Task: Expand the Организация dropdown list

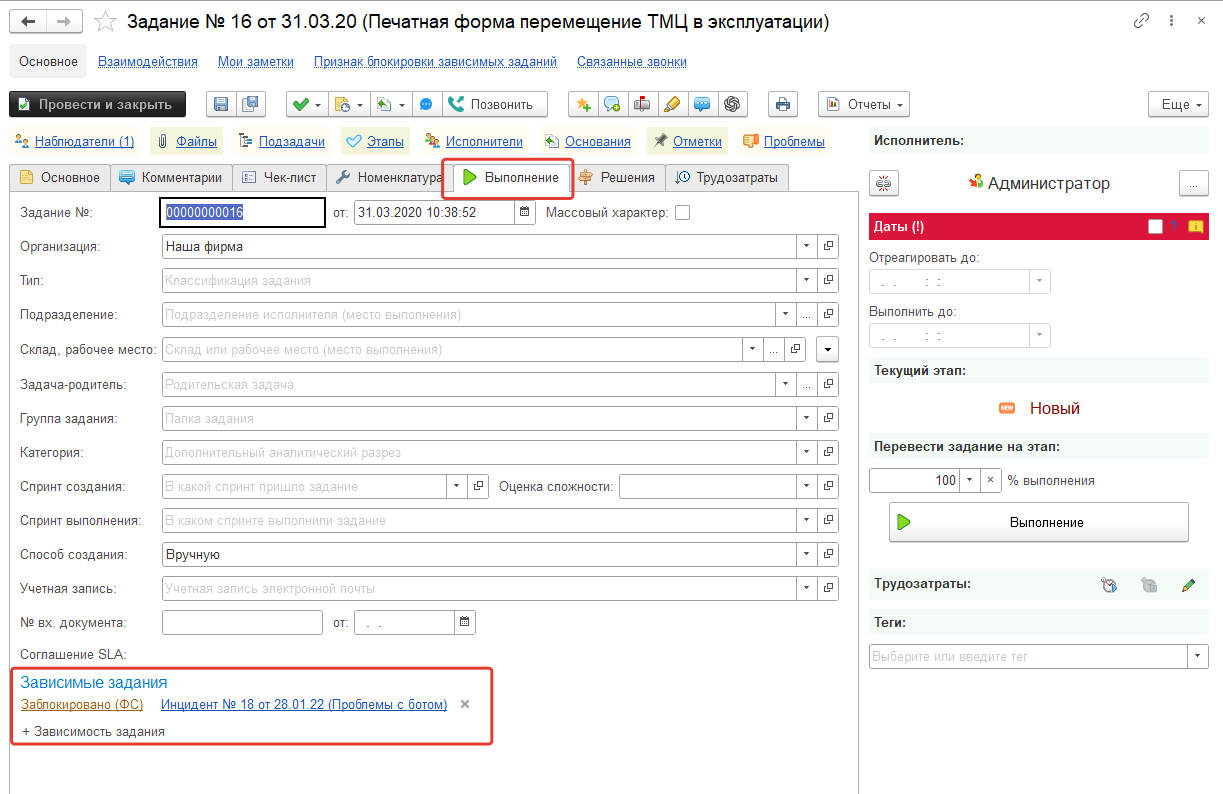Action: pos(807,246)
